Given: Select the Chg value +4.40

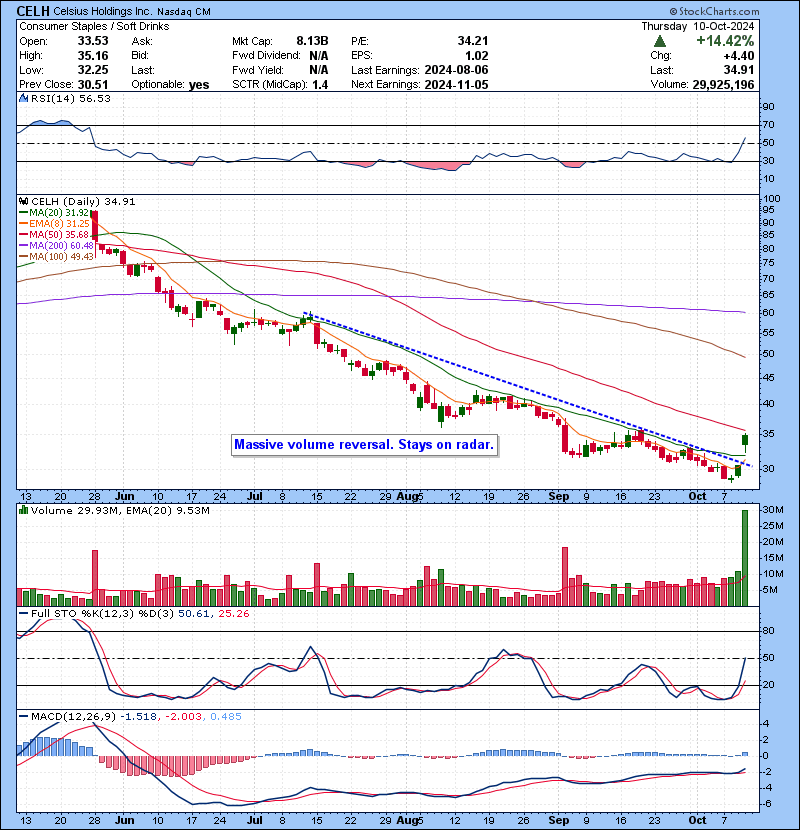Looking at the screenshot, I should click(739, 56).
